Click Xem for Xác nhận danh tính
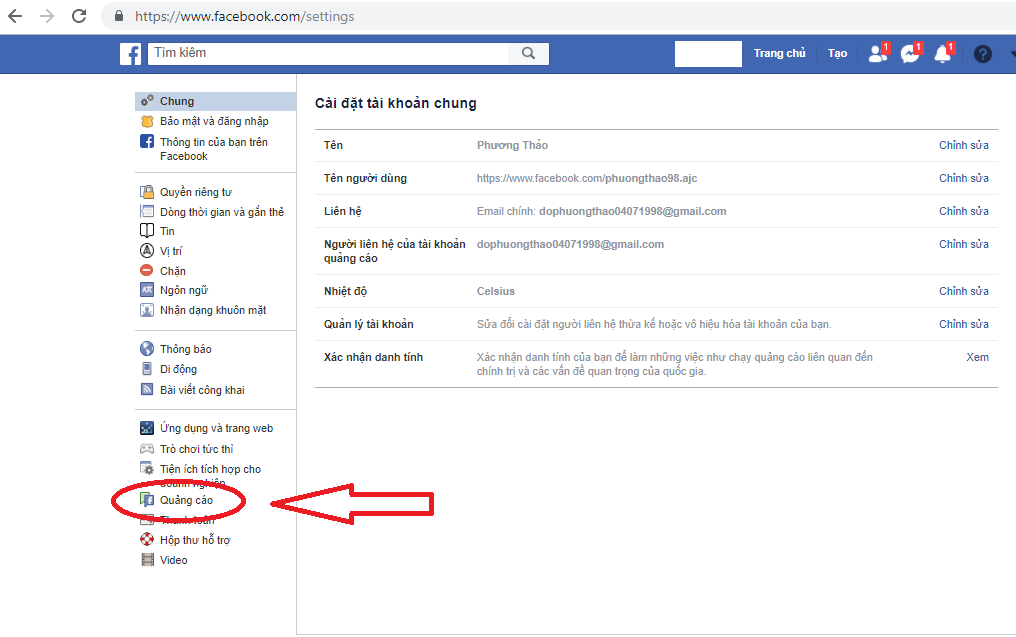Image resolution: width=1016 pixels, height=637 pixels. tap(977, 357)
